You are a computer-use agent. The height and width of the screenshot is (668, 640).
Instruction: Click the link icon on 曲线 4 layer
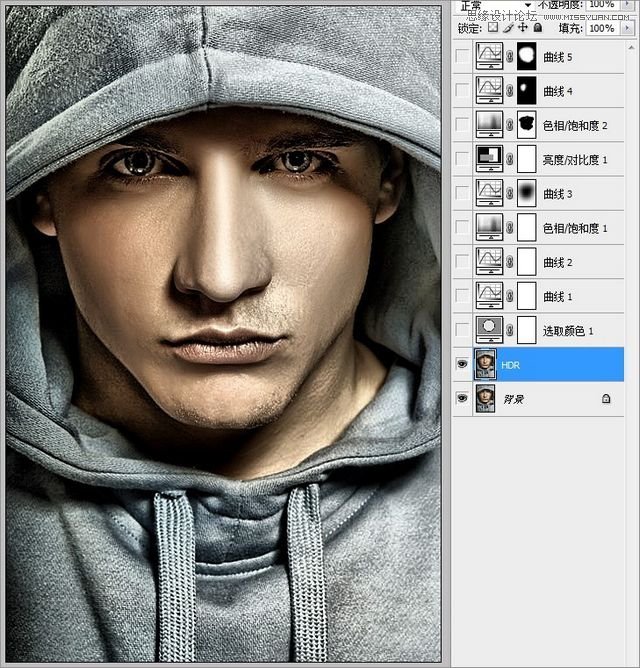pyautogui.click(x=510, y=91)
